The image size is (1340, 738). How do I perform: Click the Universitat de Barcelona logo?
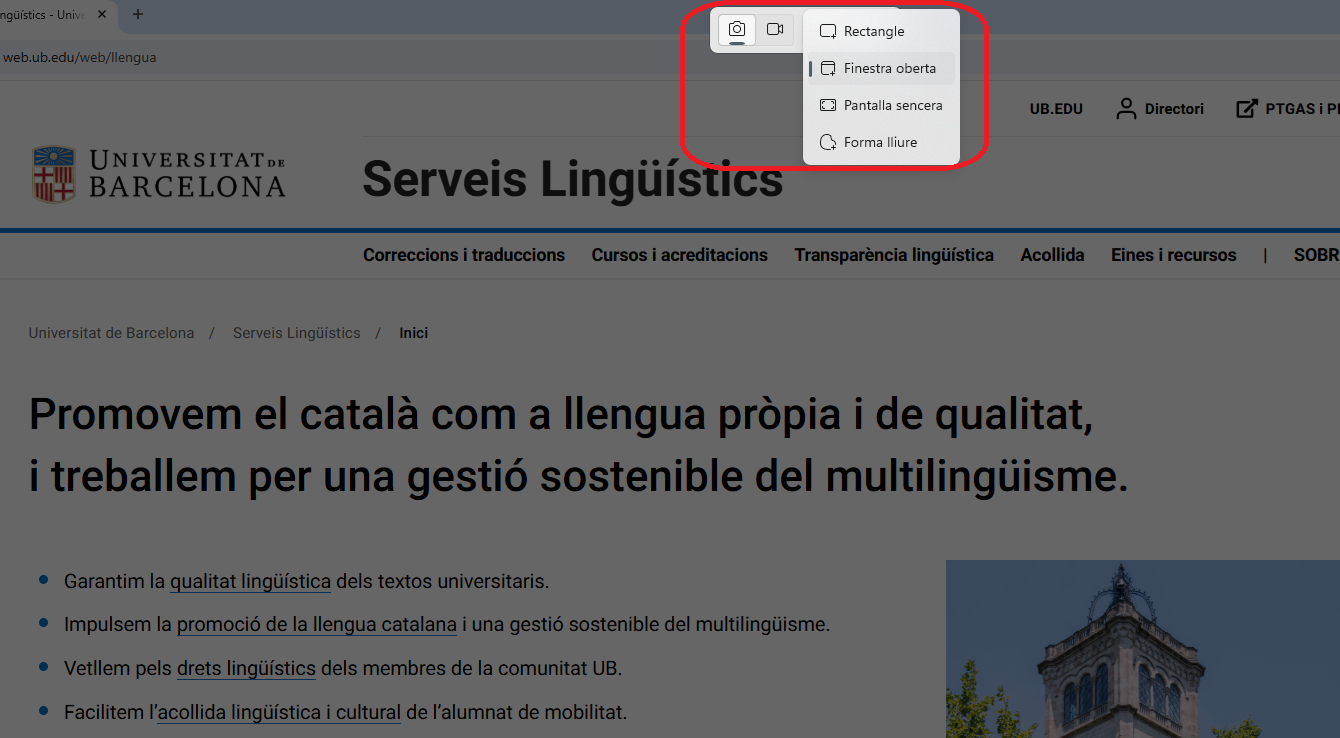[158, 174]
